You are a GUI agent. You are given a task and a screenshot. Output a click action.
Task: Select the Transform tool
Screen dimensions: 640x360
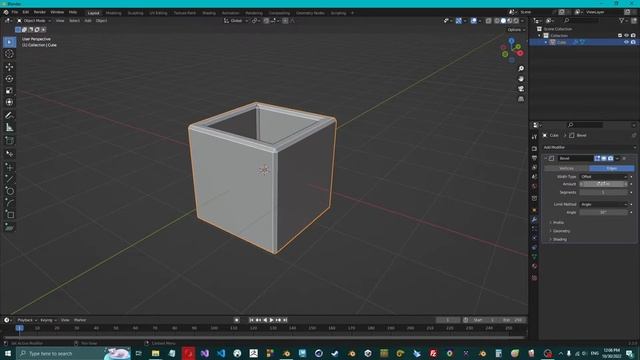click(x=9, y=102)
